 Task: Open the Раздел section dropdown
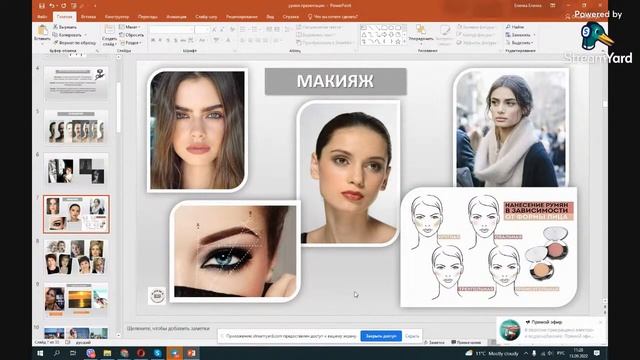click(x=131, y=42)
